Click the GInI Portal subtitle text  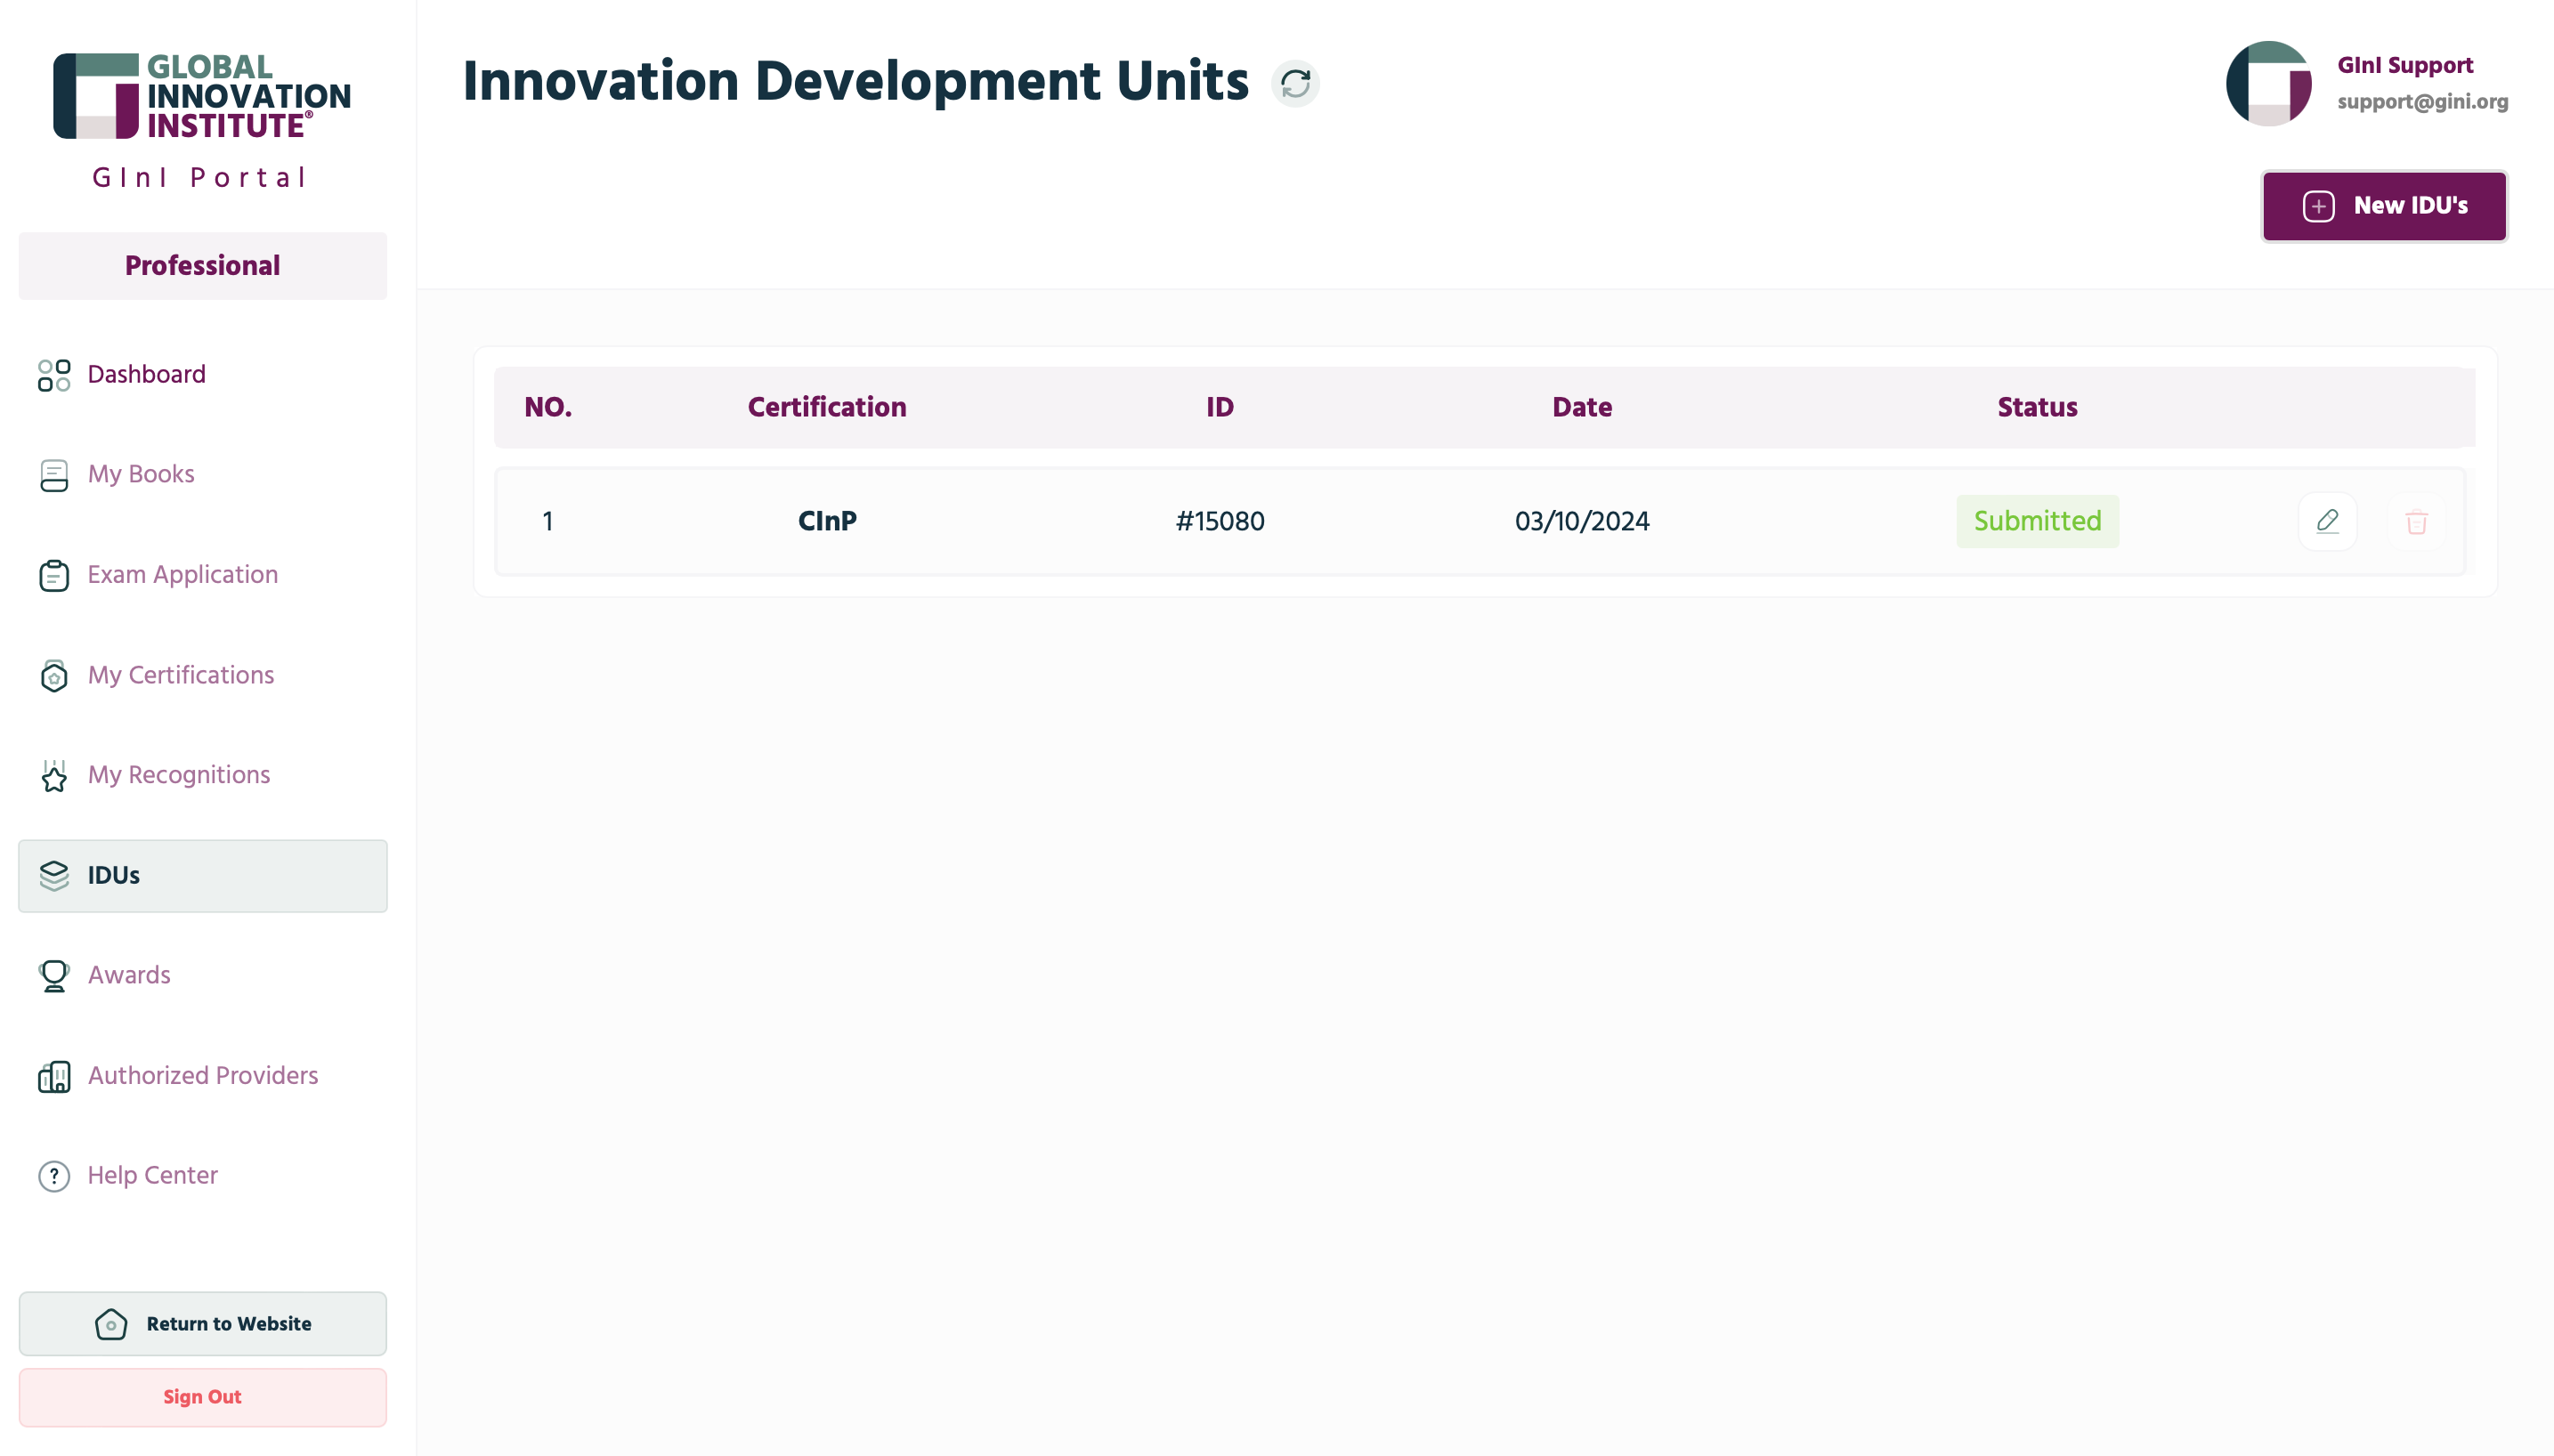200,178
